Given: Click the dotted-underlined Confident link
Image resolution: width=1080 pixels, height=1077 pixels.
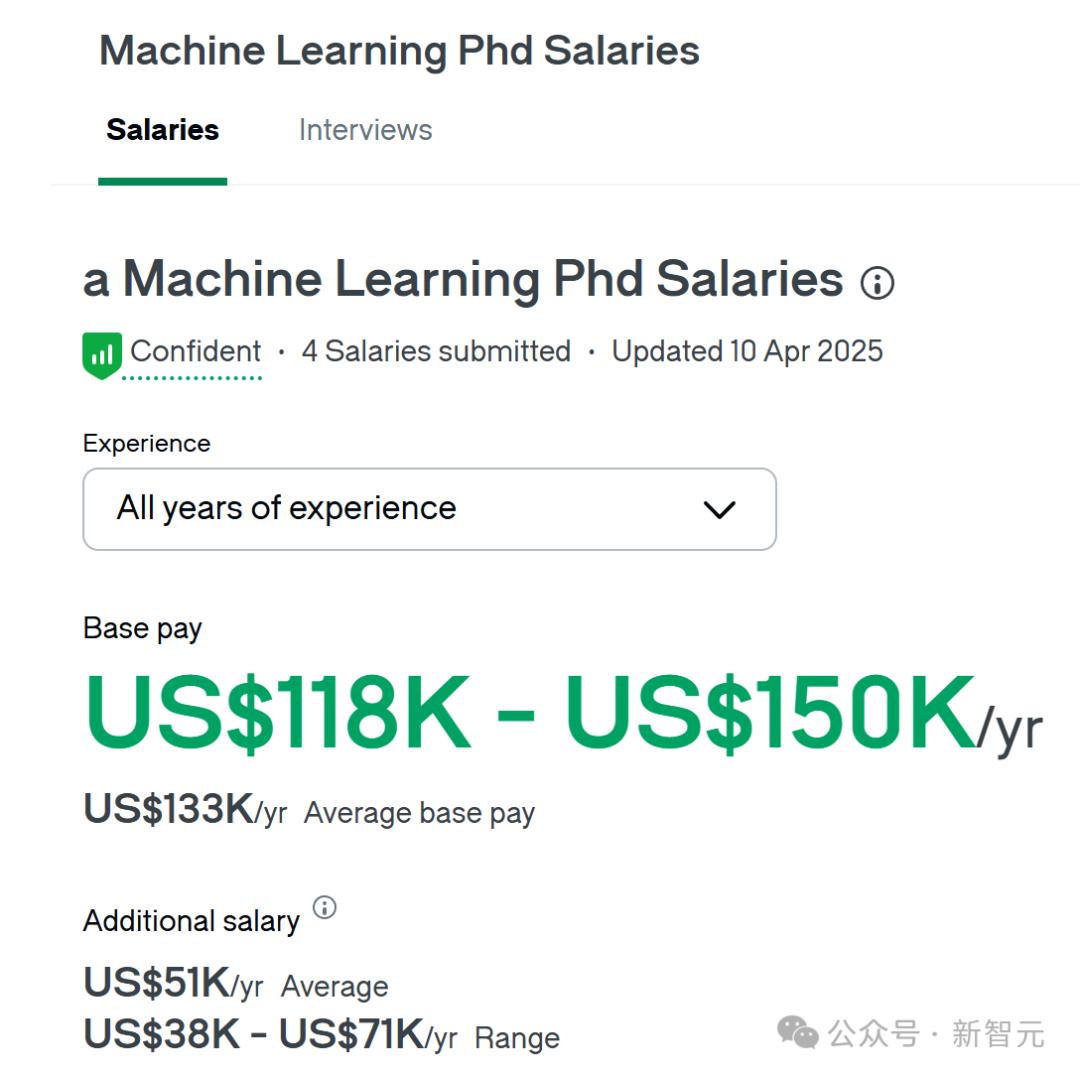Looking at the screenshot, I should pos(196,351).
